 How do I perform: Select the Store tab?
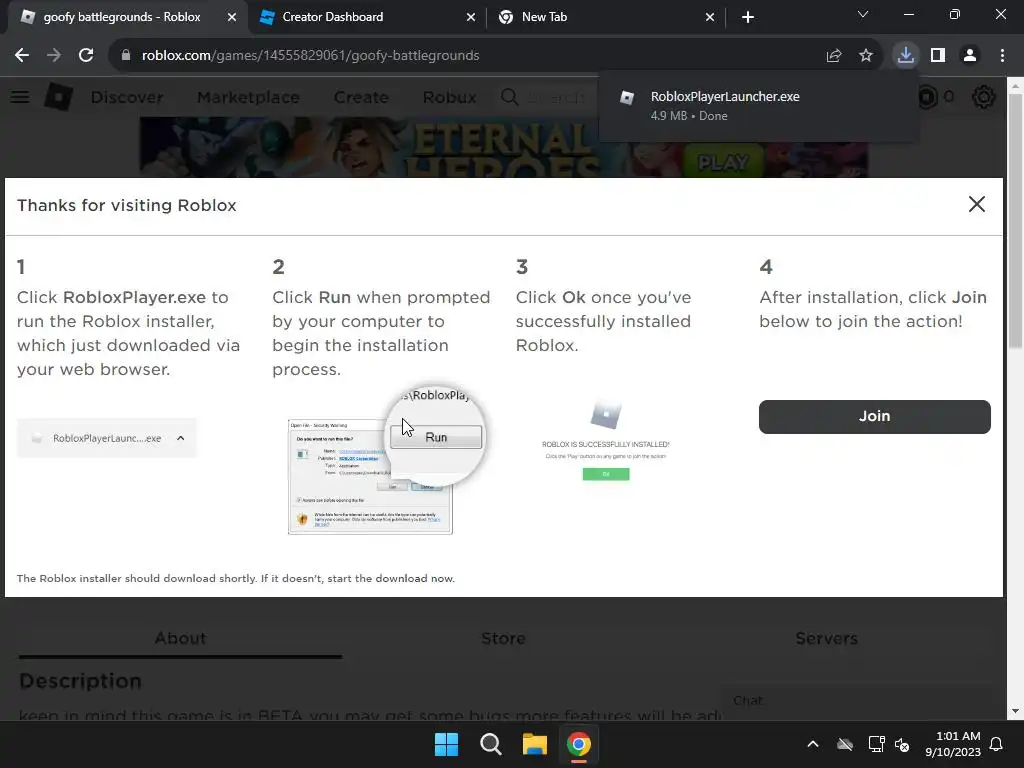504,638
